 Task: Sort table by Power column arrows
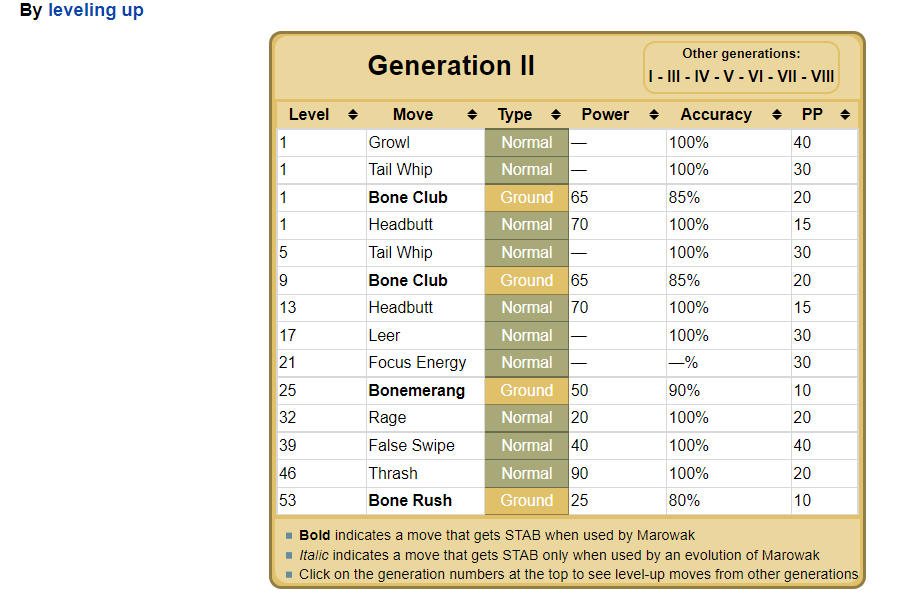[x=654, y=114]
